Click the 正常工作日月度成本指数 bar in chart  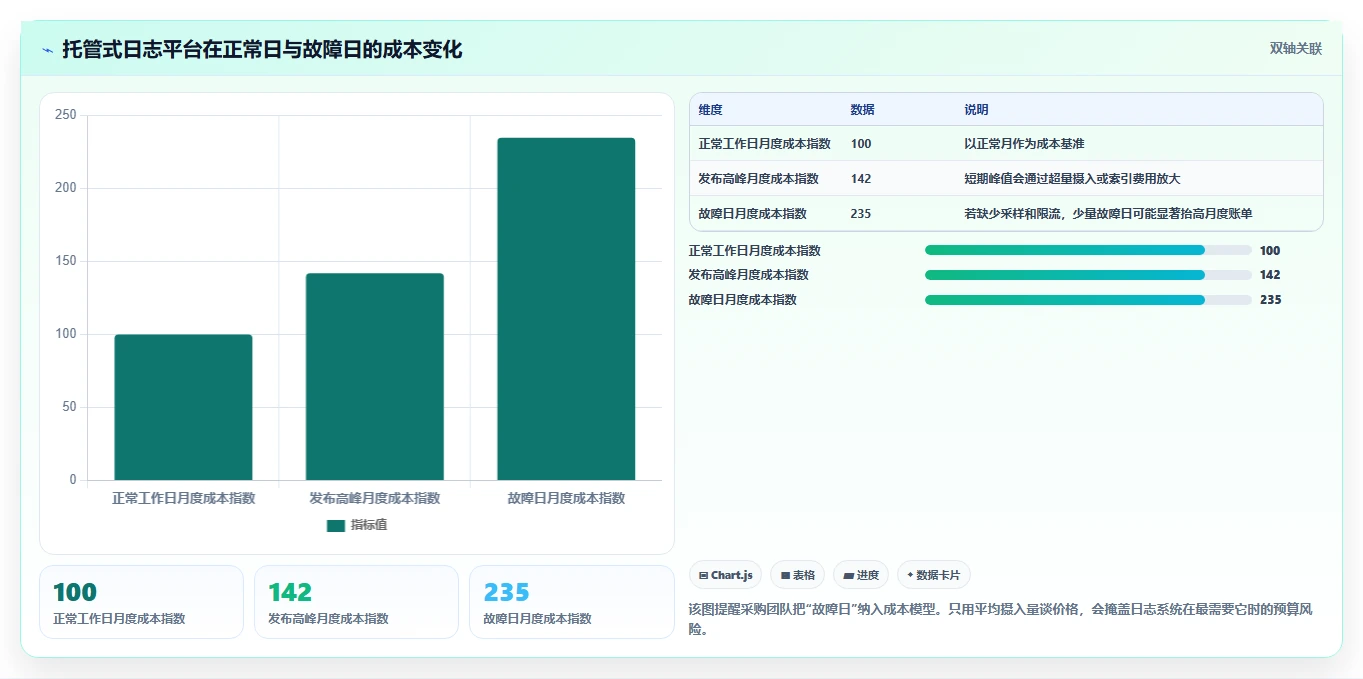[x=183, y=407]
